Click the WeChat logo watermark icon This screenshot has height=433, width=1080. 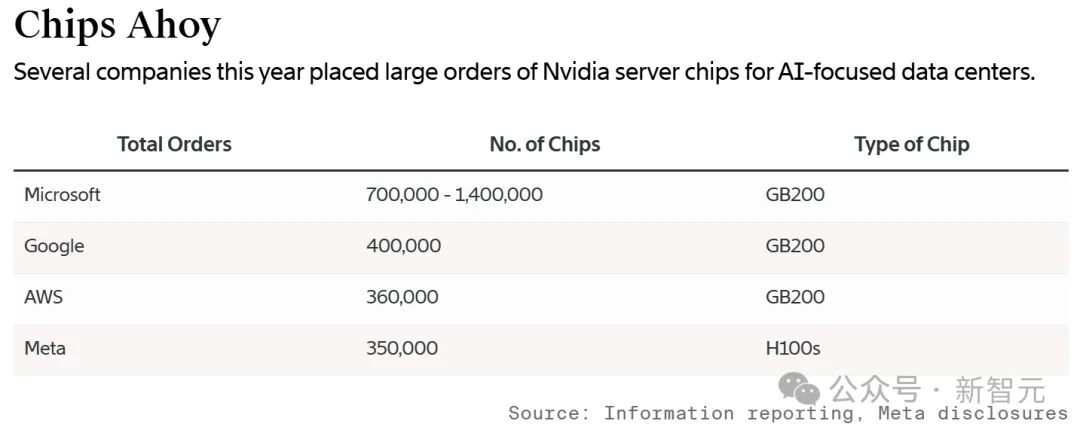click(801, 389)
